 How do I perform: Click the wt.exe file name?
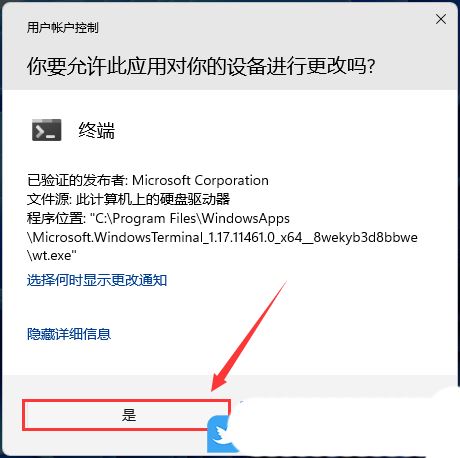[52, 256]
